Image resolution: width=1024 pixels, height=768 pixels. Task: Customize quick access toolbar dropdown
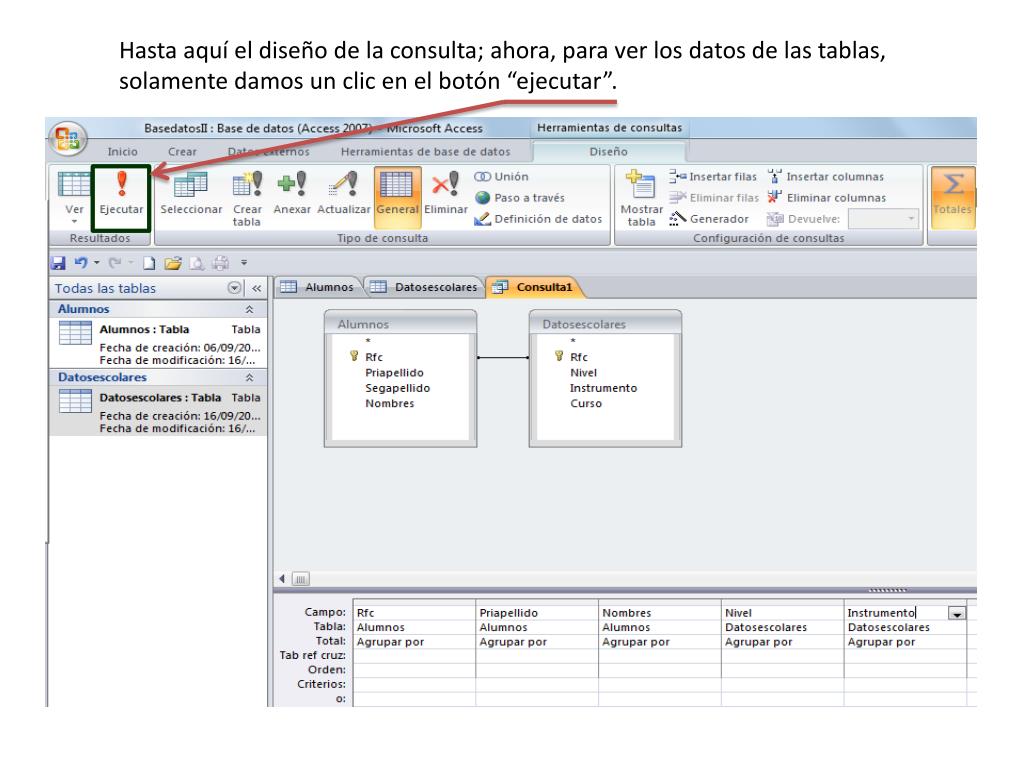pos(244,263)
